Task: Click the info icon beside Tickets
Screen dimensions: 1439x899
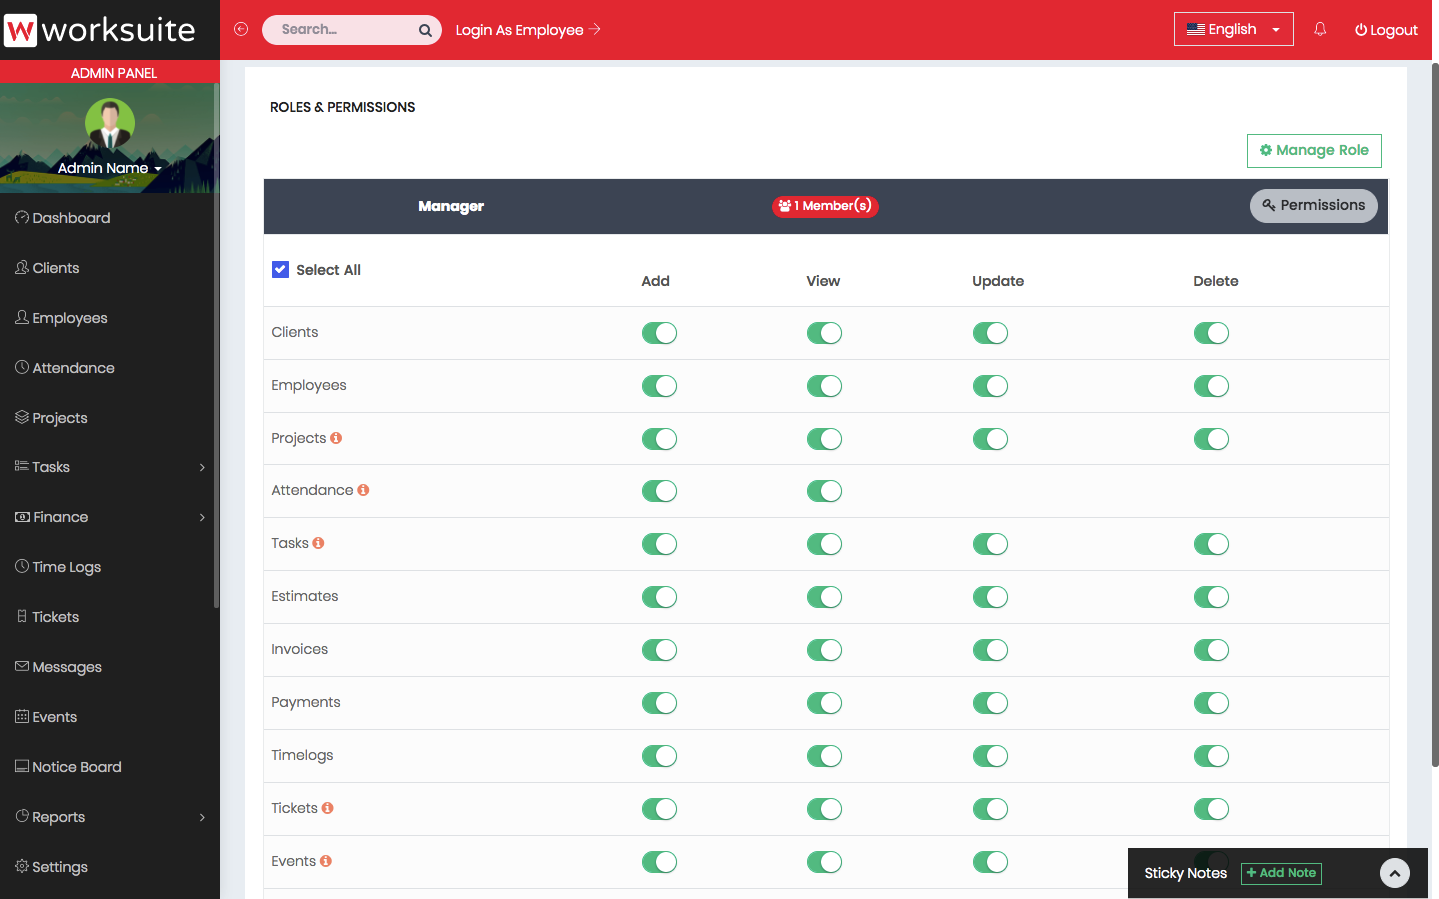Action: tap(327, 808)
